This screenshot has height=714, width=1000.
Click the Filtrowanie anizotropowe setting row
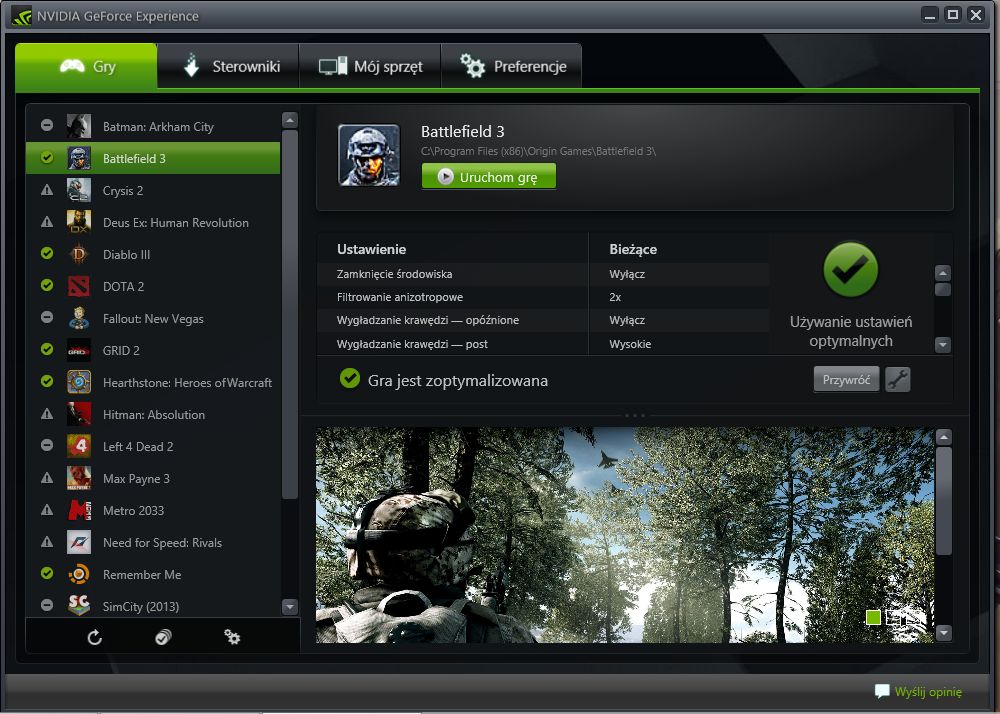(543, 297)
